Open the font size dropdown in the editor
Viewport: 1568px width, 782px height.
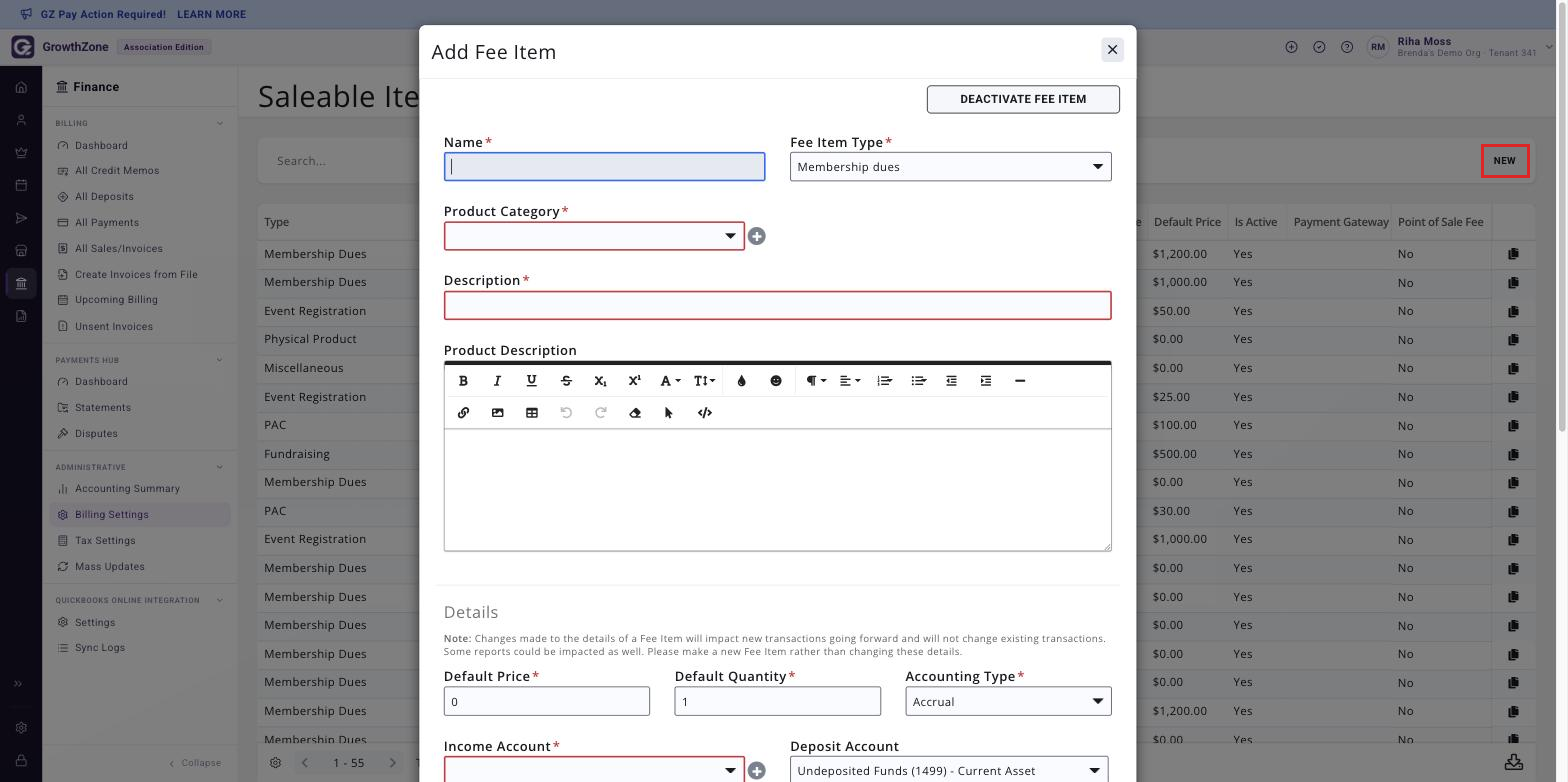pyautogui.click(x=705, y=381)
